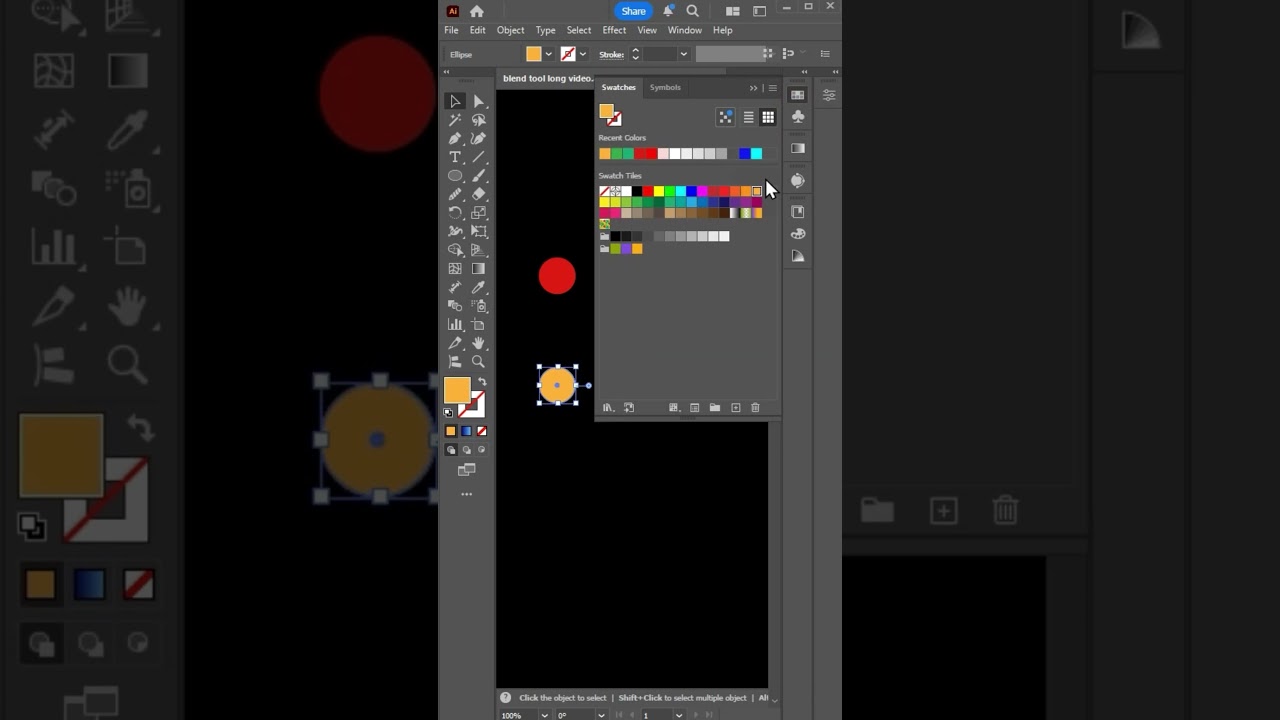
Task: Select the Zoom tool
Action: click(479, 362)
